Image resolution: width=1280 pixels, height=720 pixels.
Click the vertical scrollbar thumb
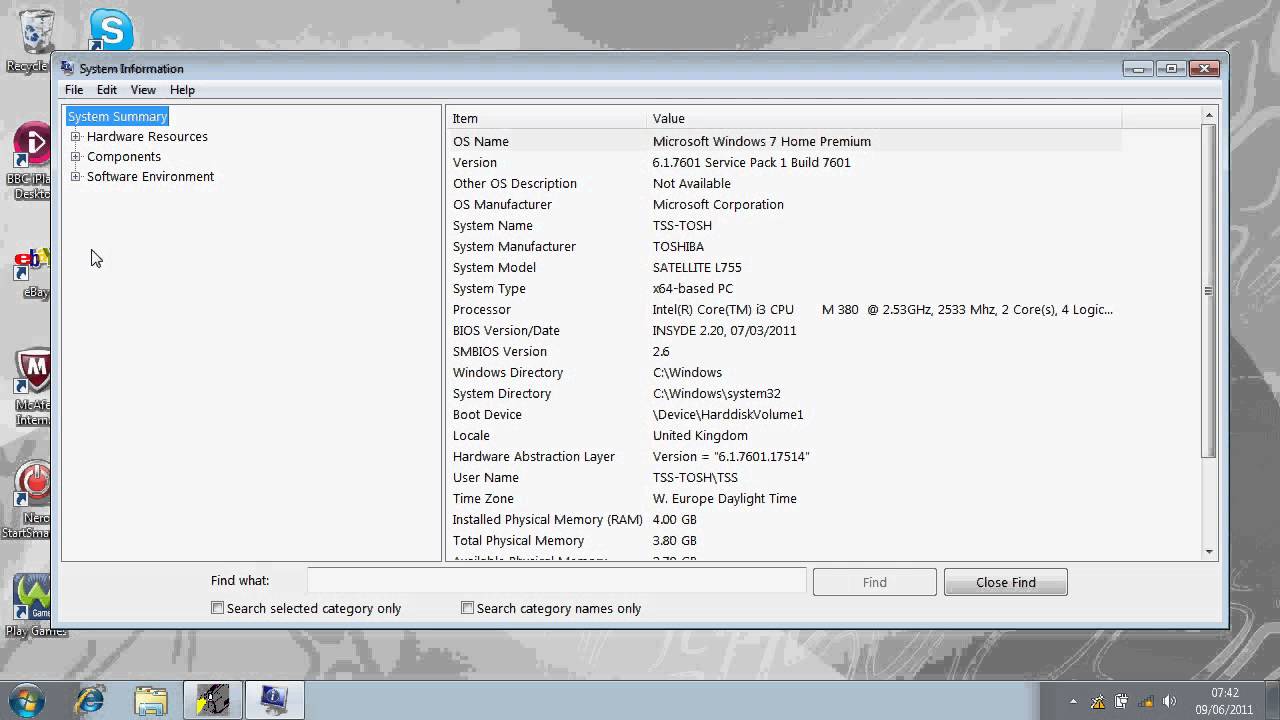click(1209, 291)
